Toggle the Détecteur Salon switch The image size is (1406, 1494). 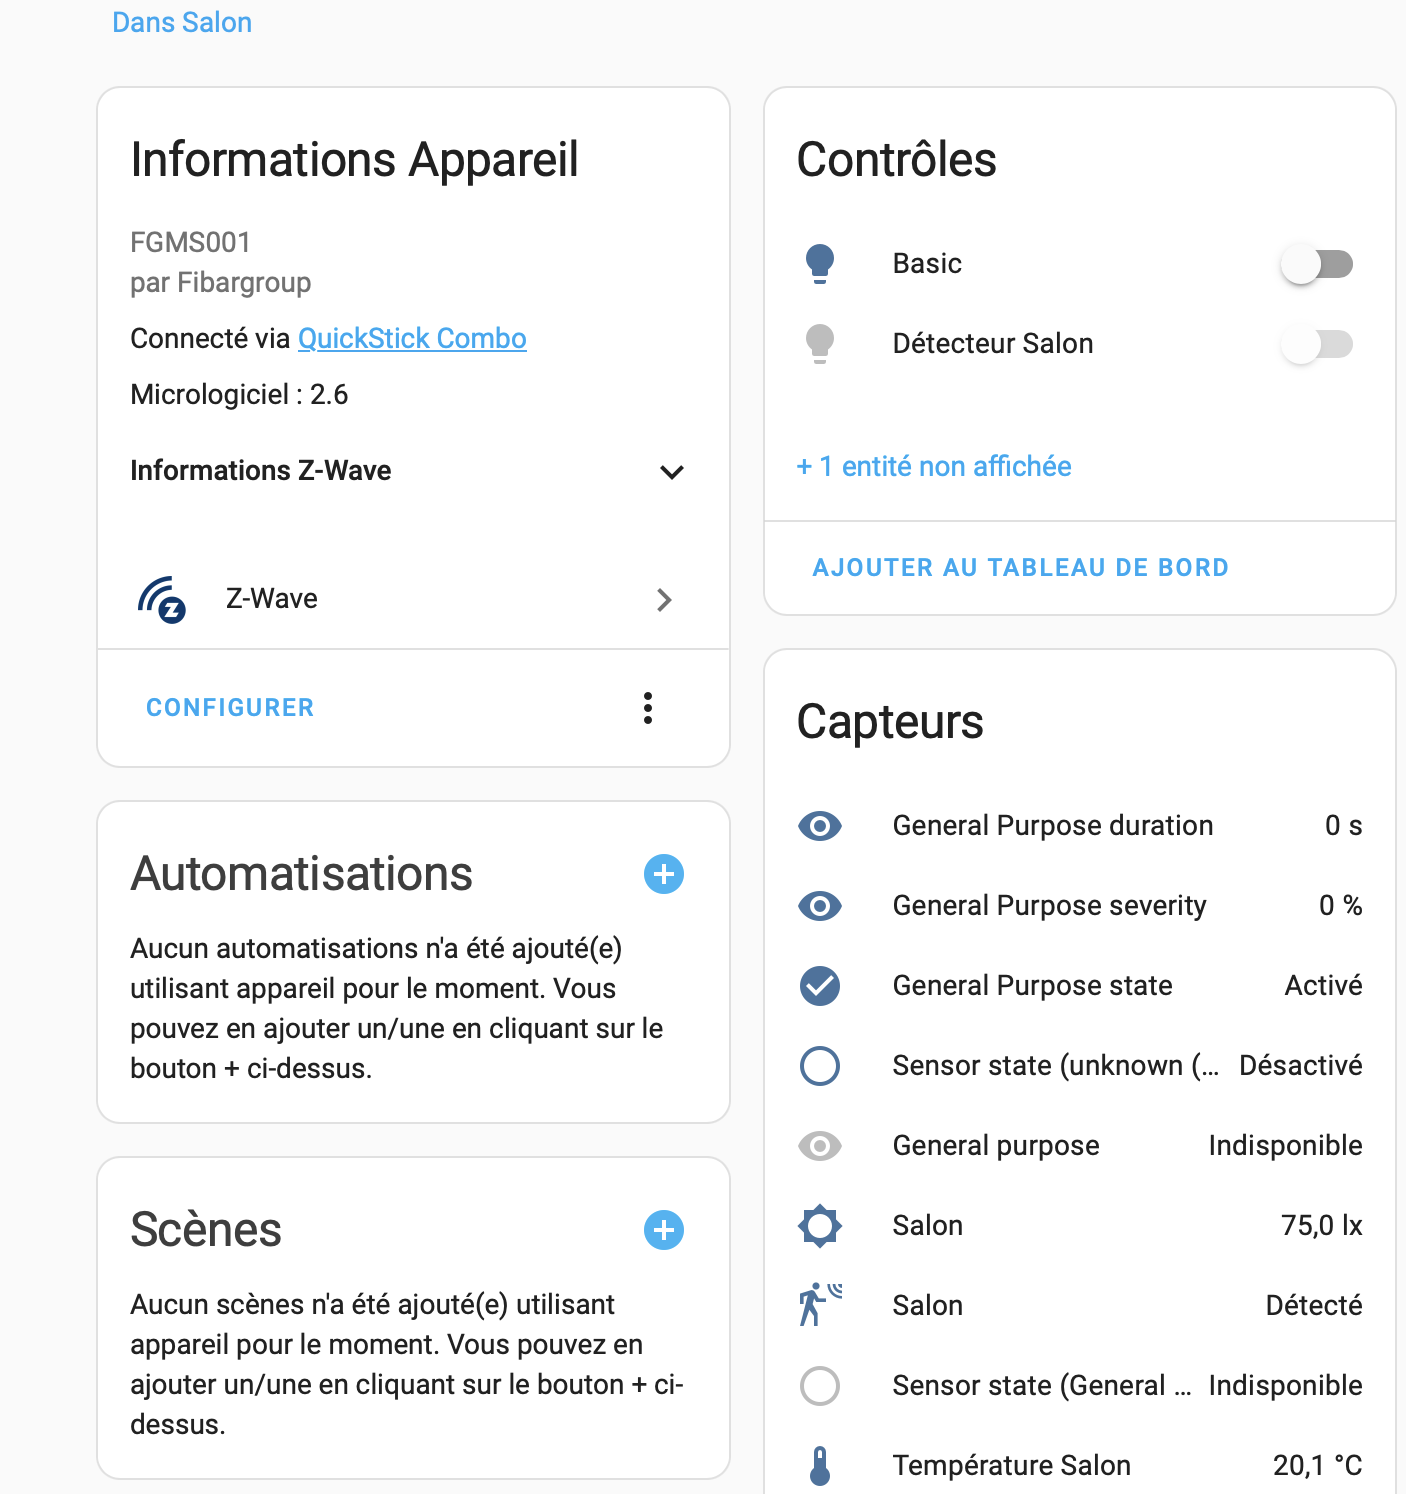pyautogui.click(x=1317, y=344)
